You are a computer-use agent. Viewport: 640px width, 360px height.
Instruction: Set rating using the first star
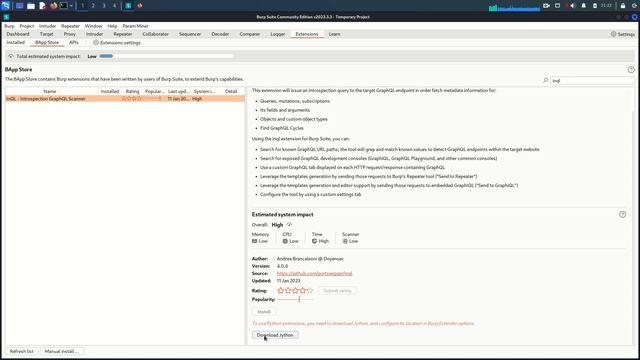[x=280, y=291]
